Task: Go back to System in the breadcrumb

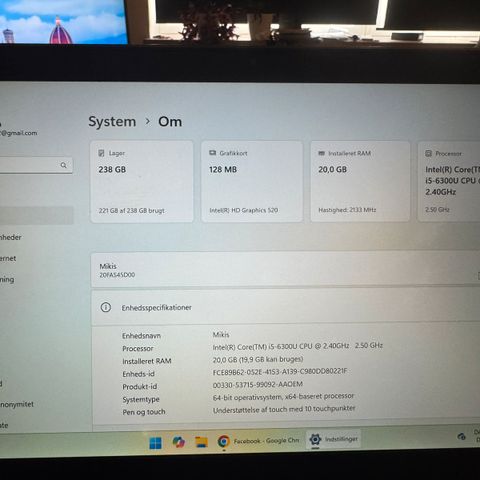Action: tap(112, 122)
